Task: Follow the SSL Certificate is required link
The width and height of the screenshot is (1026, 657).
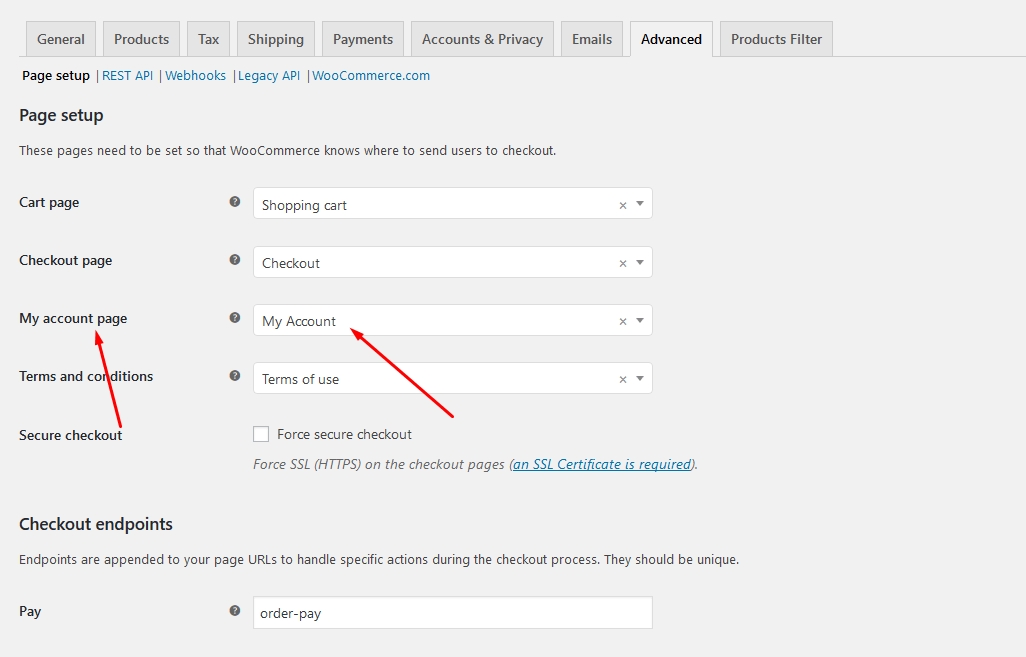Action: pos(602,464)
